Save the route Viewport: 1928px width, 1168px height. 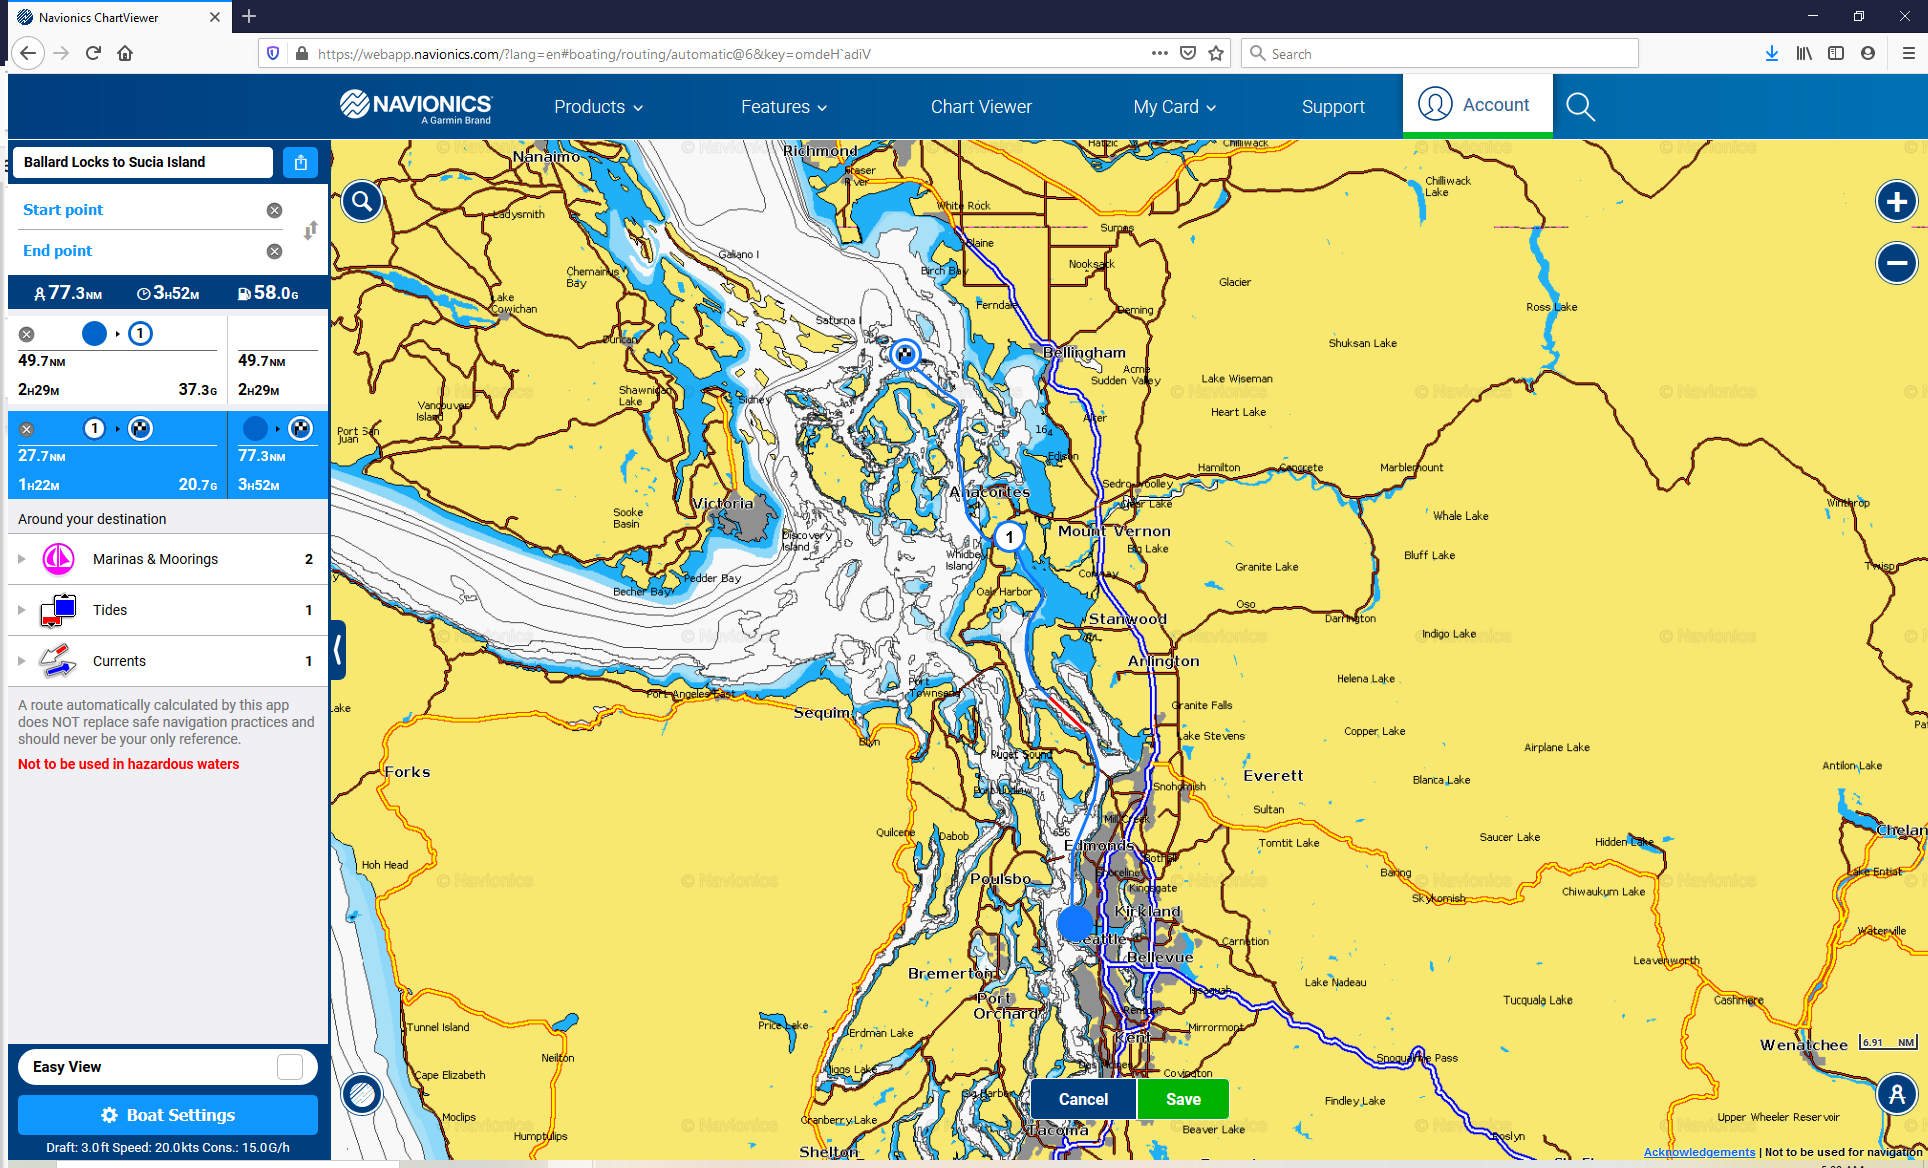click(1183, 1099)
